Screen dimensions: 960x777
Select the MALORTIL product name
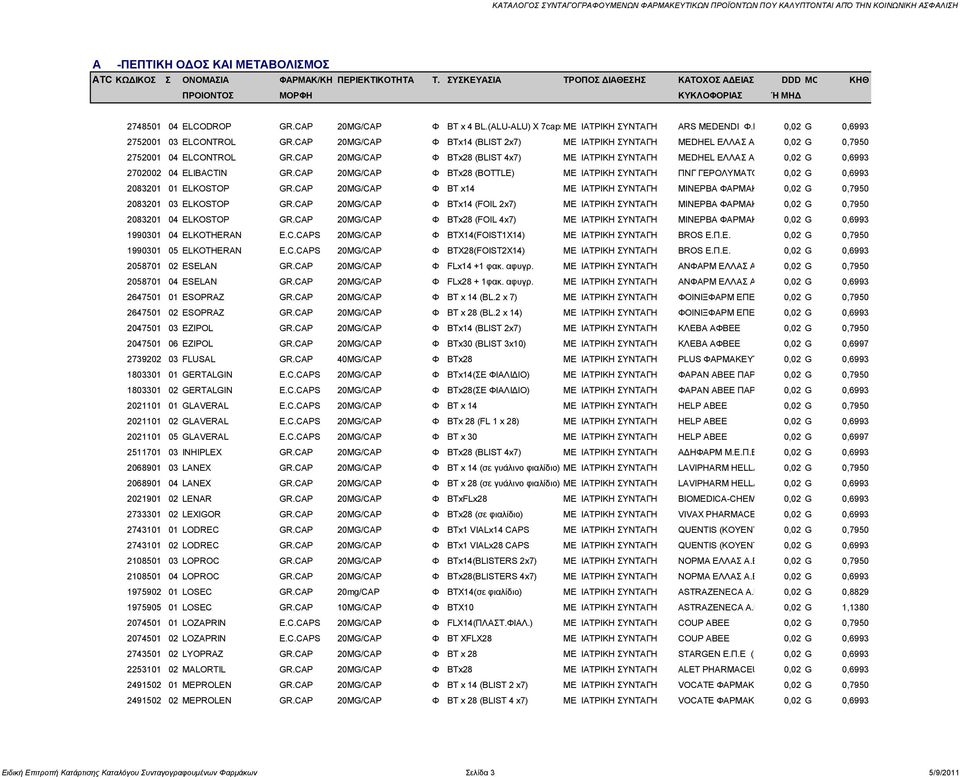[x=203, y=670]
